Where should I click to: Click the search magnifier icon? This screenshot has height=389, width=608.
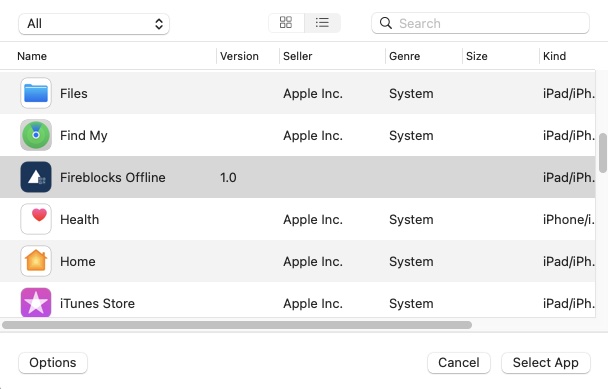[385, 23]
